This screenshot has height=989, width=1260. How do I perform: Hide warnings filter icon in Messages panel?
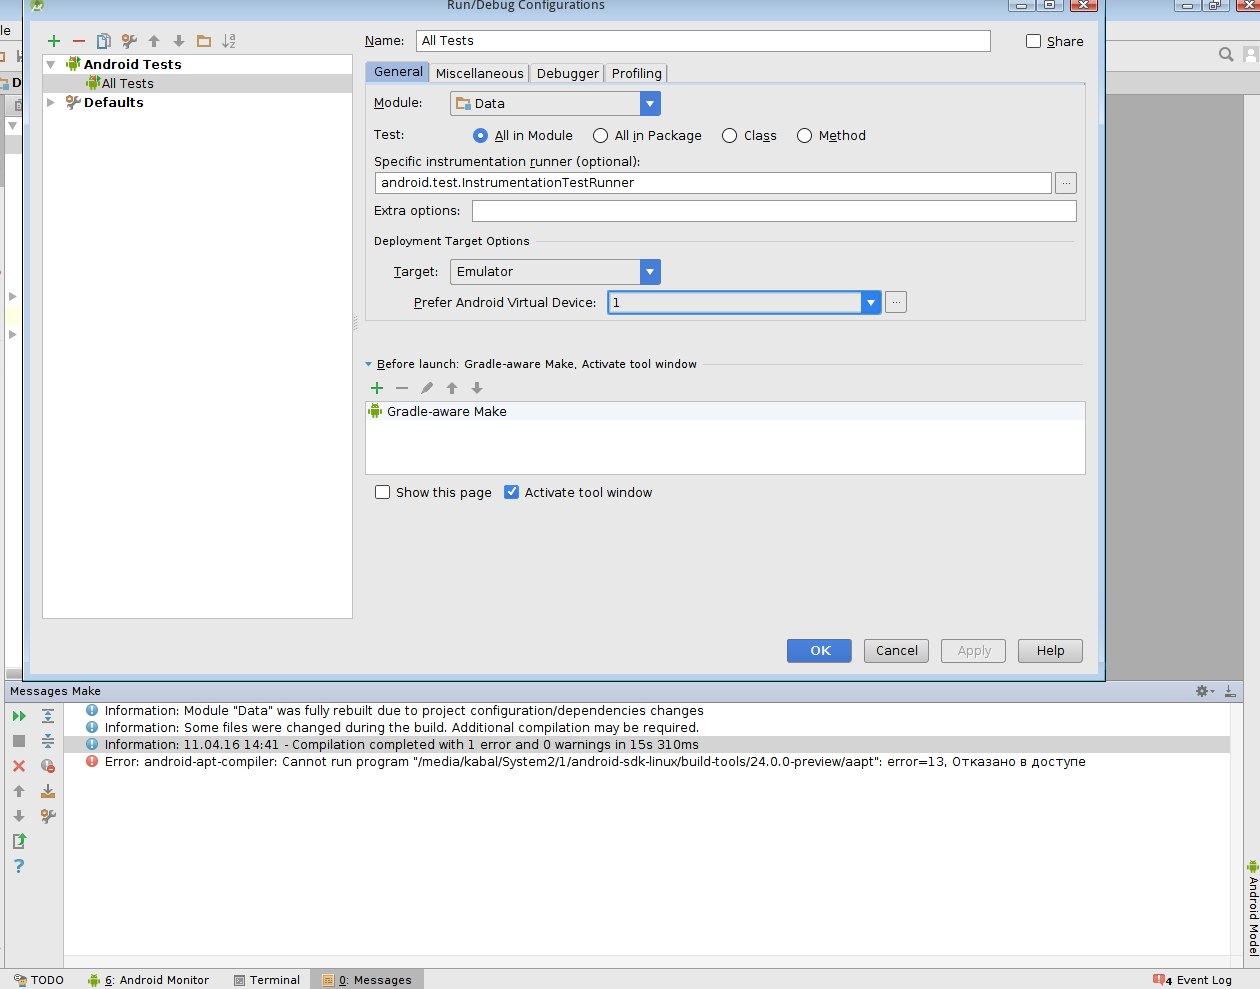coord(48,766)
